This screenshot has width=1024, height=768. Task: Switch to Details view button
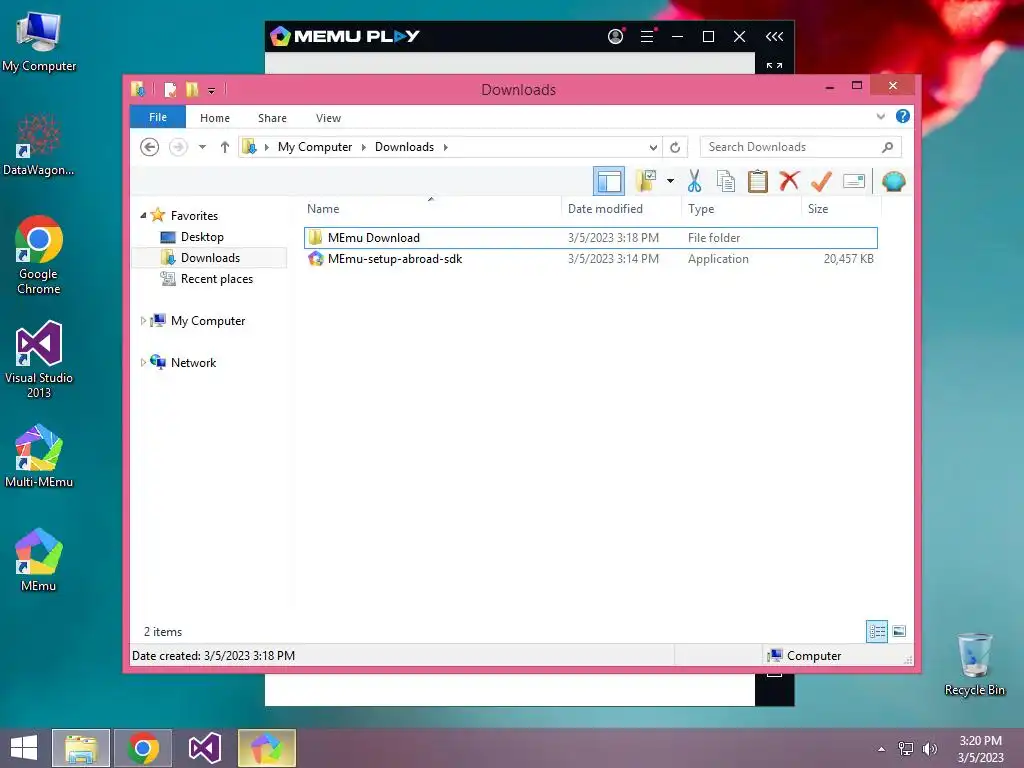pos(876,631)
